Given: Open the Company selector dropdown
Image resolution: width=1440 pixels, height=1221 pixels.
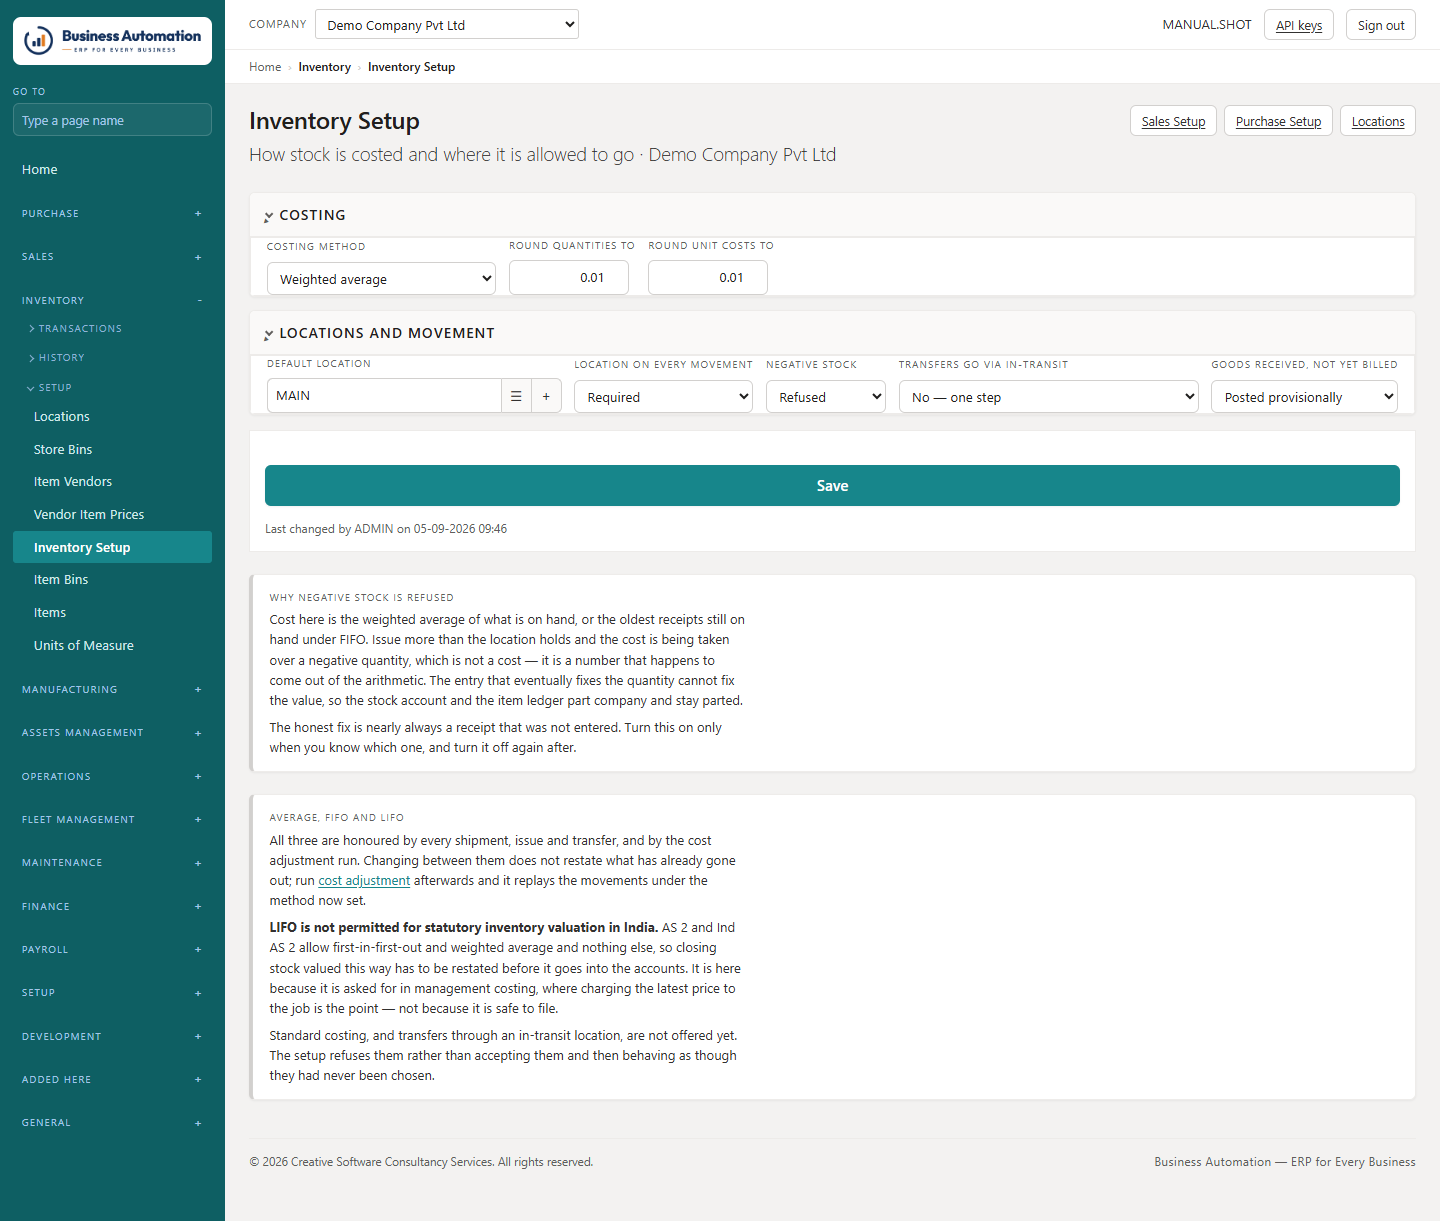Looking at the screenshot, I should 447,24.
